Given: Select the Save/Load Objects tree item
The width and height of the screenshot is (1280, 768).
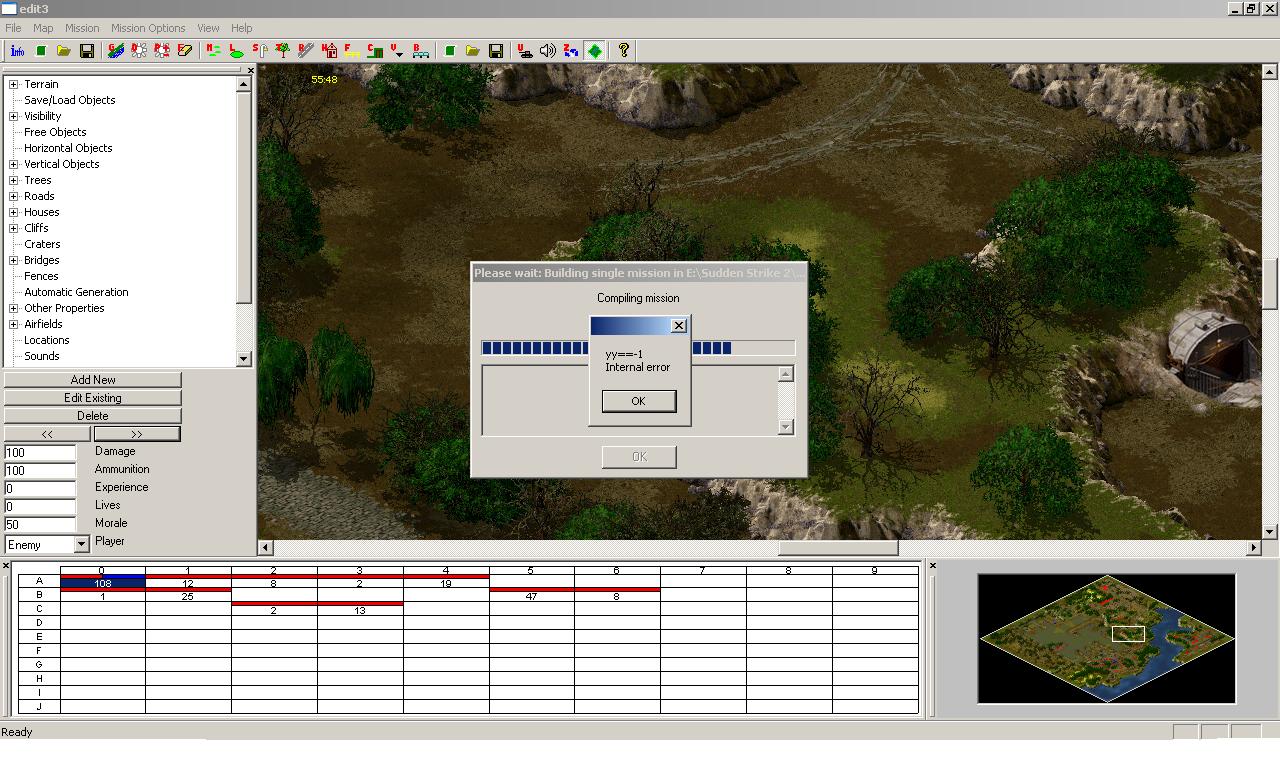Looking at the screenshot, I should [x=69, y=100].
